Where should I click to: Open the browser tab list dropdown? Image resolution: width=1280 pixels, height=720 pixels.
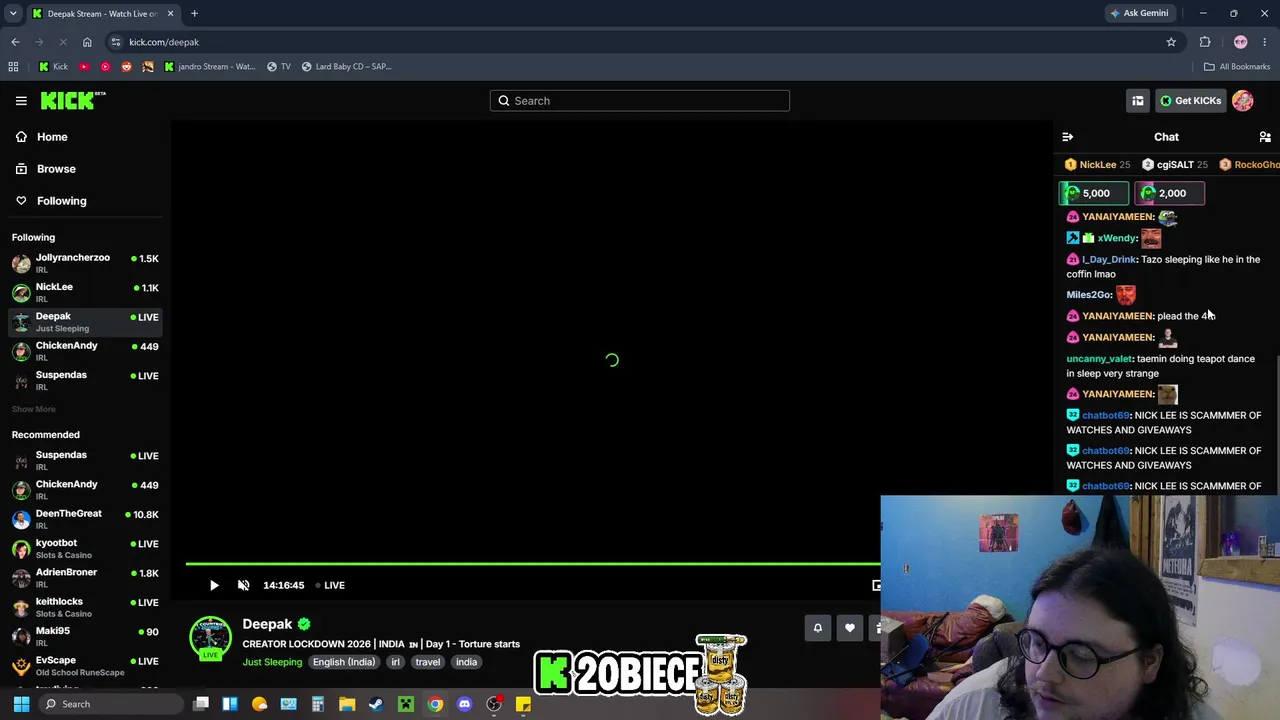click(x=13, y=13)
